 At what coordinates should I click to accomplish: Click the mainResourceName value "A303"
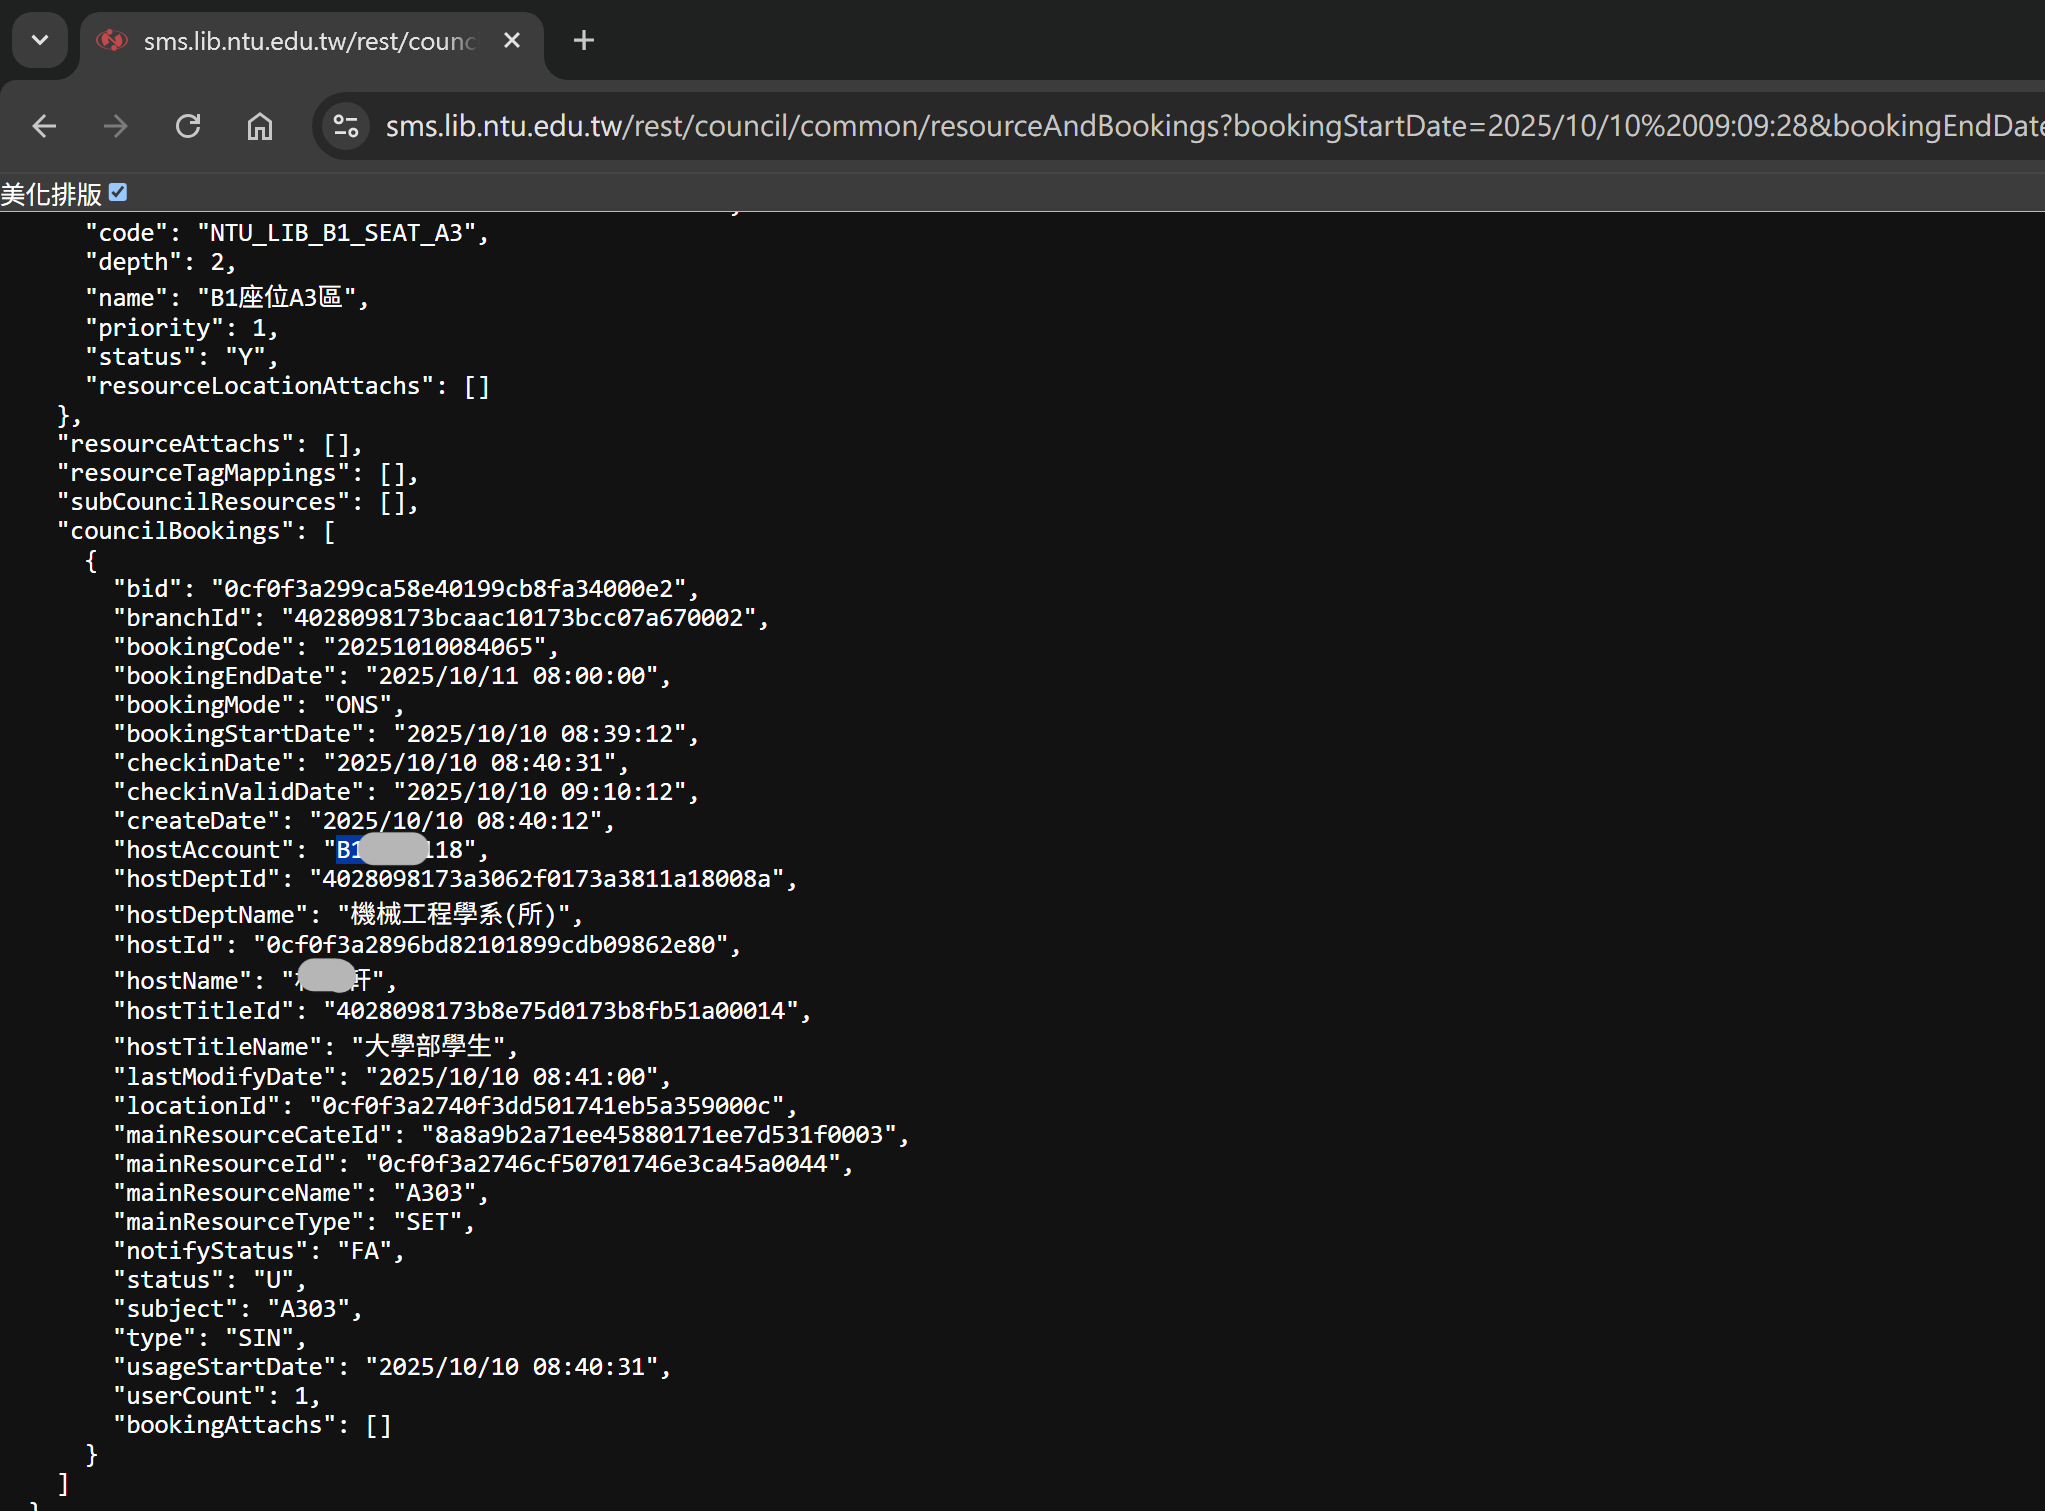click(434, 1193)
